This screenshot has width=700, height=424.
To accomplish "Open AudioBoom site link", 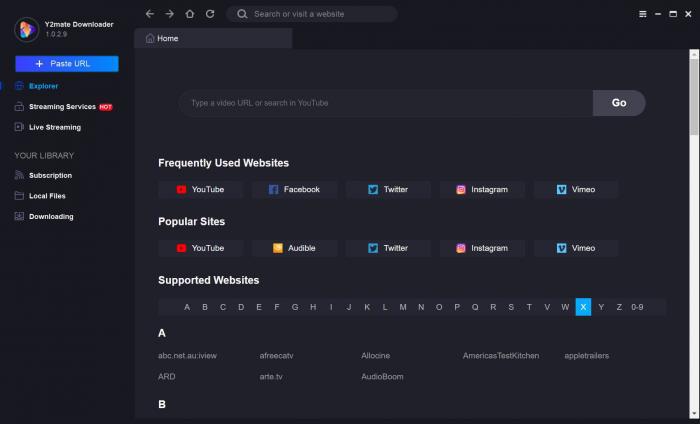I will (382, 377).
